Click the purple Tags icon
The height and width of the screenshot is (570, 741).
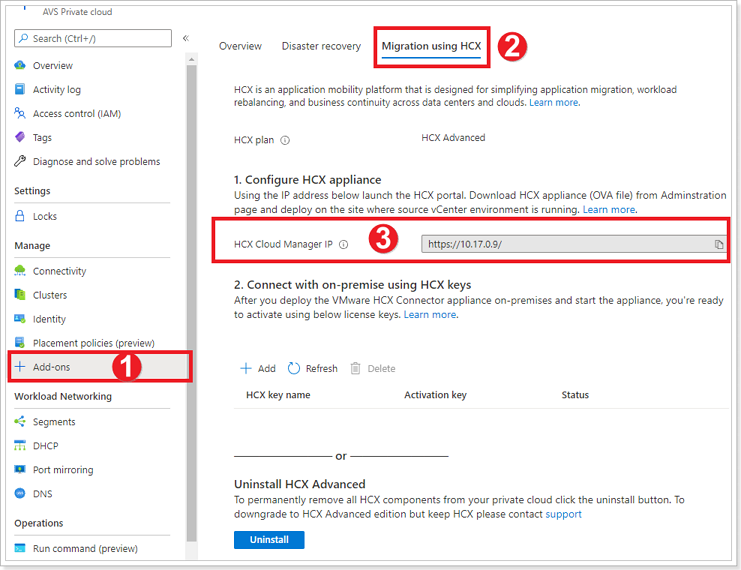20,137
